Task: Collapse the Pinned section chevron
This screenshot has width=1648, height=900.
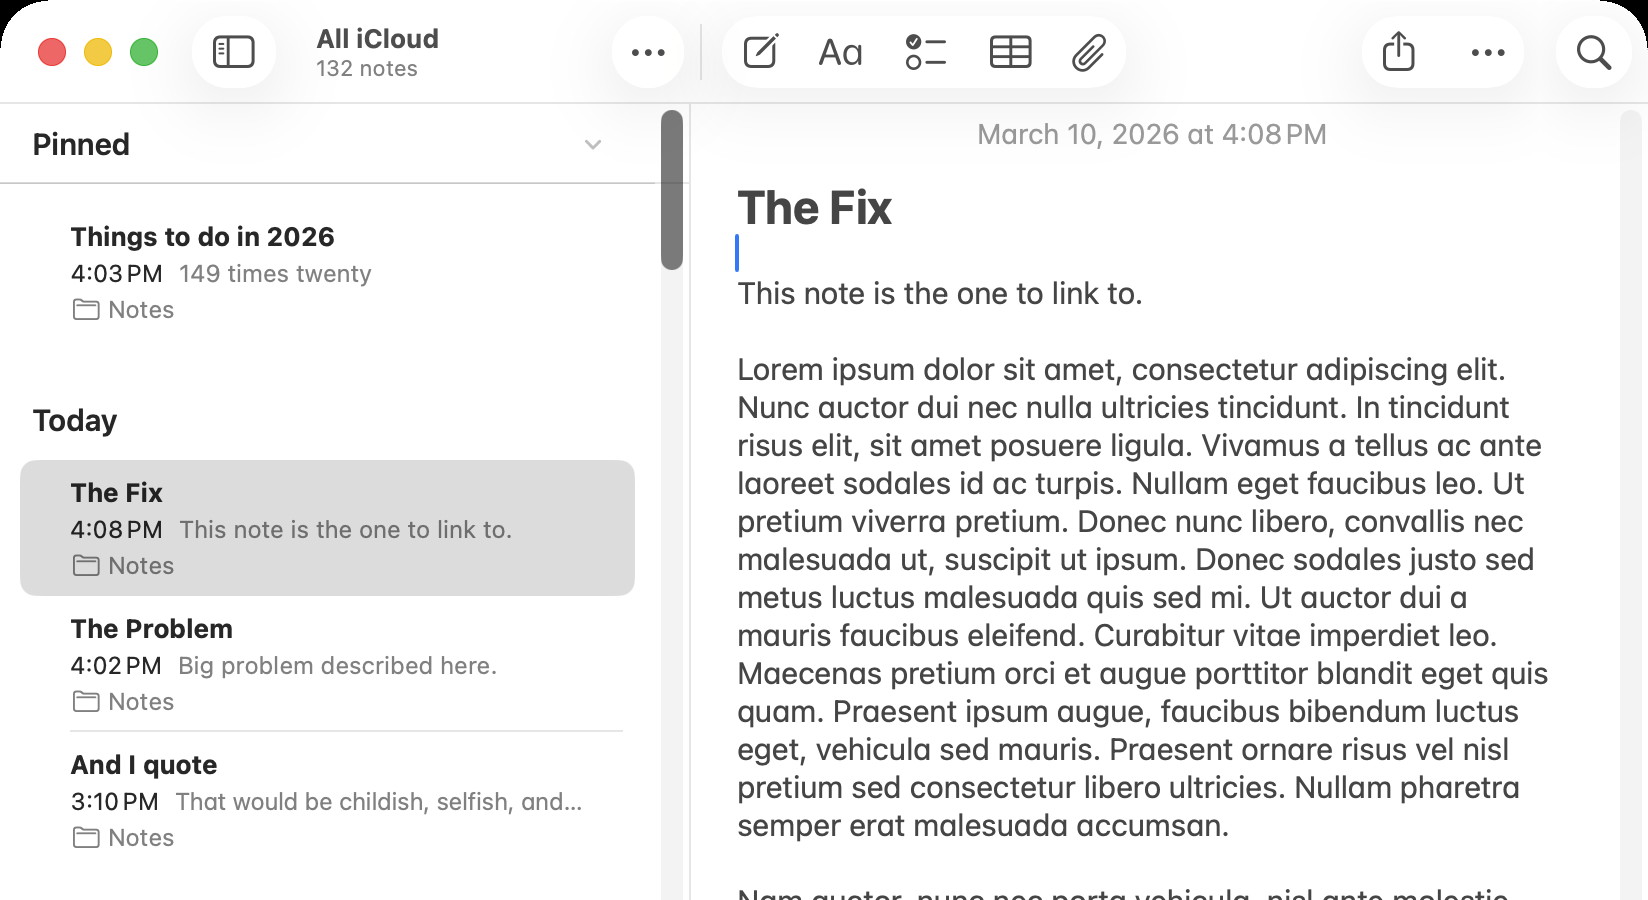Action: tap(593, 145)
